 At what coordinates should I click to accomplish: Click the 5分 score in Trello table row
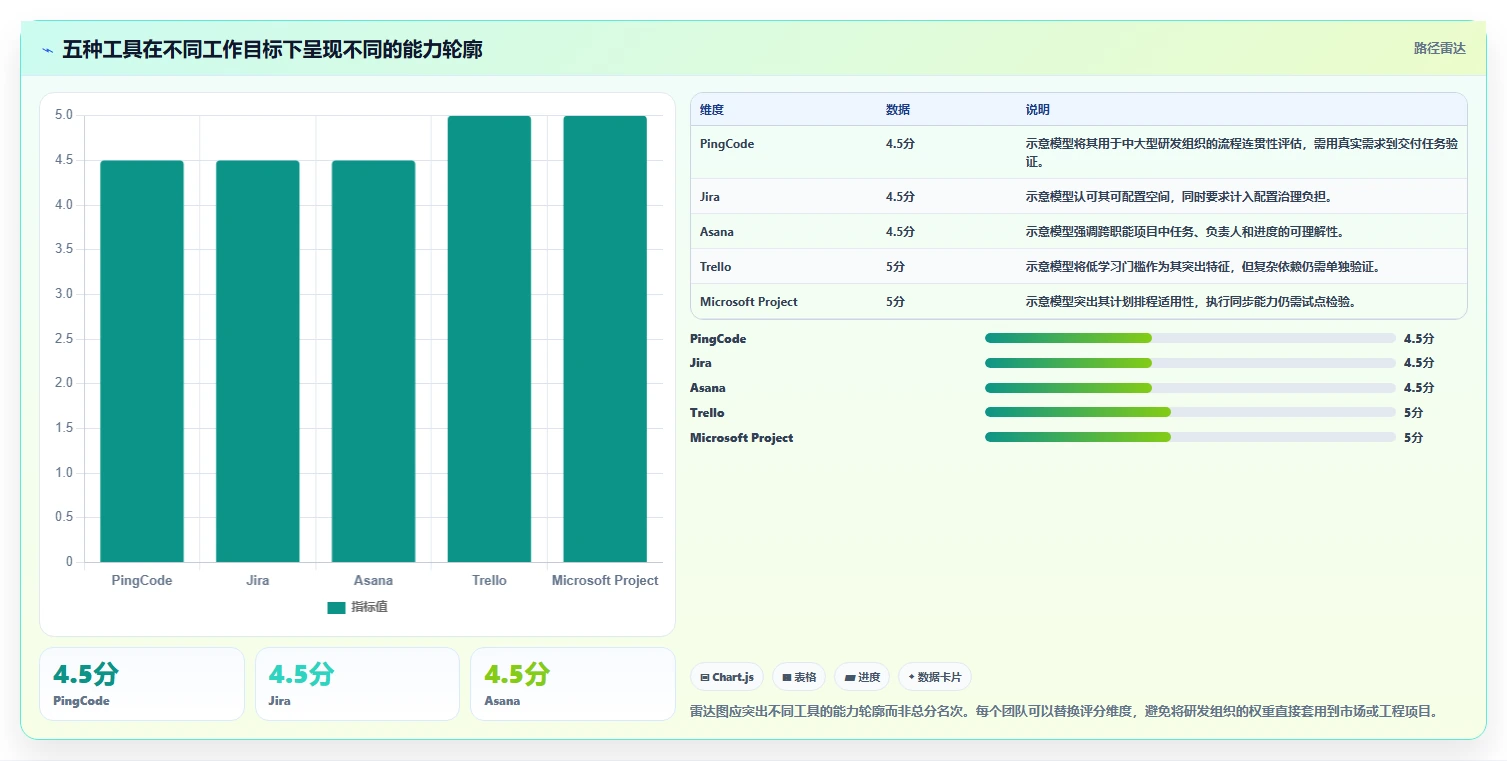pos(895,267)
